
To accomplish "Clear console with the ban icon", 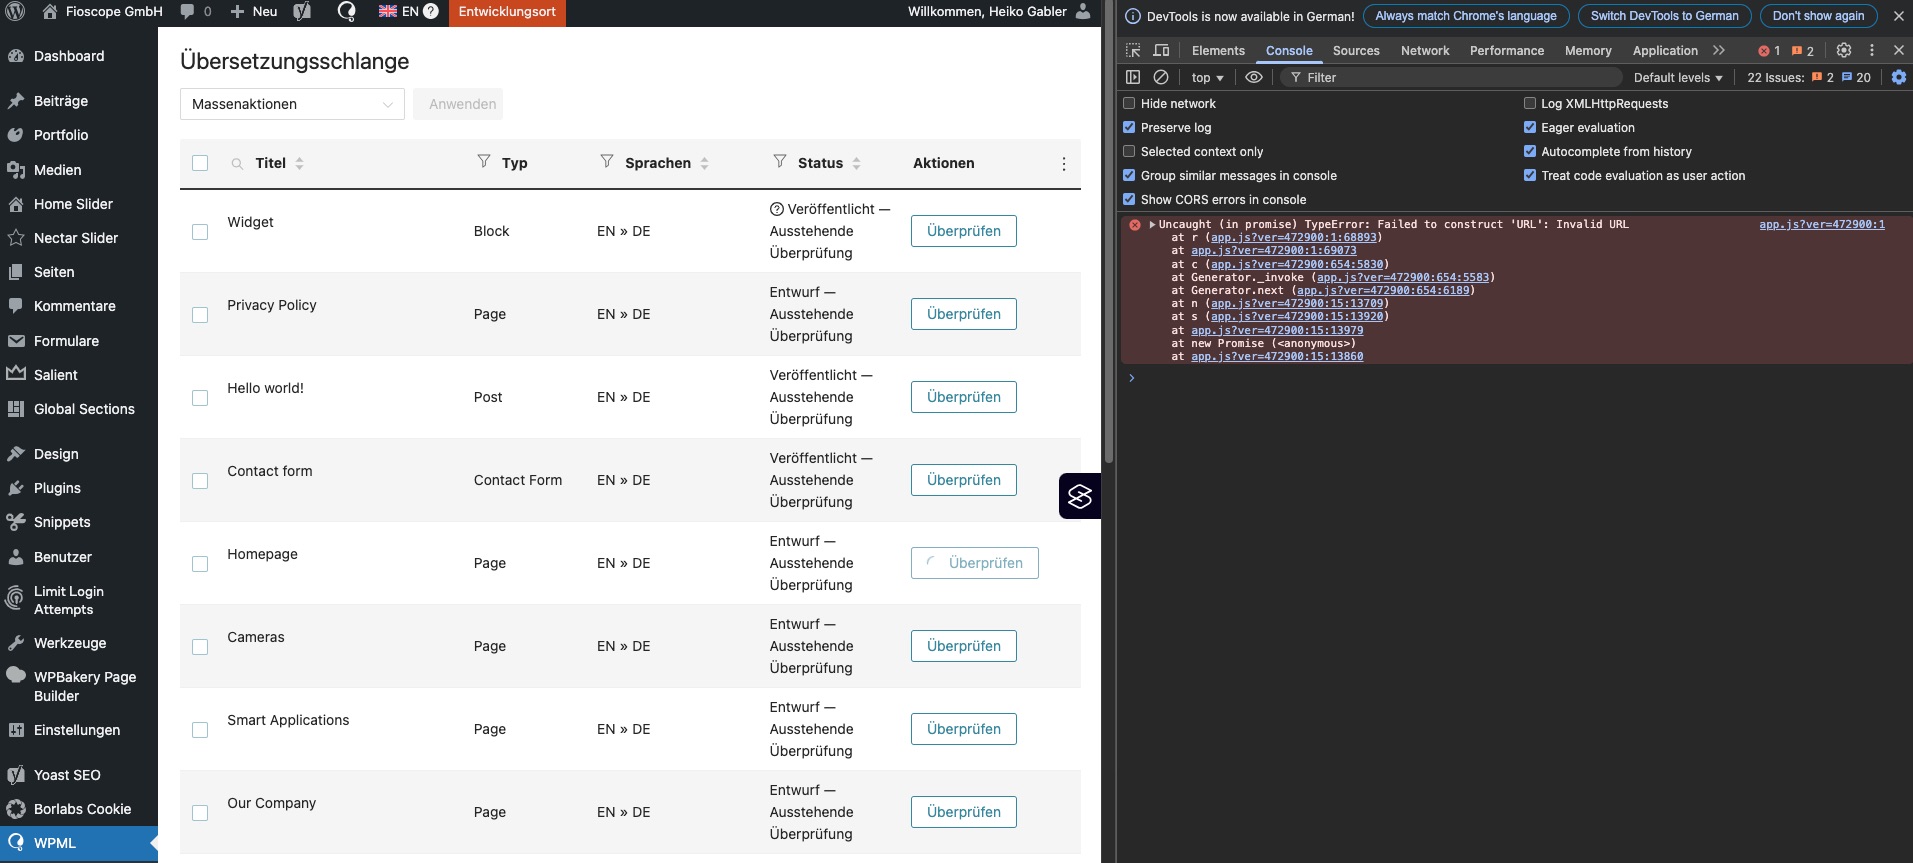I will (x=1161, y=77).
